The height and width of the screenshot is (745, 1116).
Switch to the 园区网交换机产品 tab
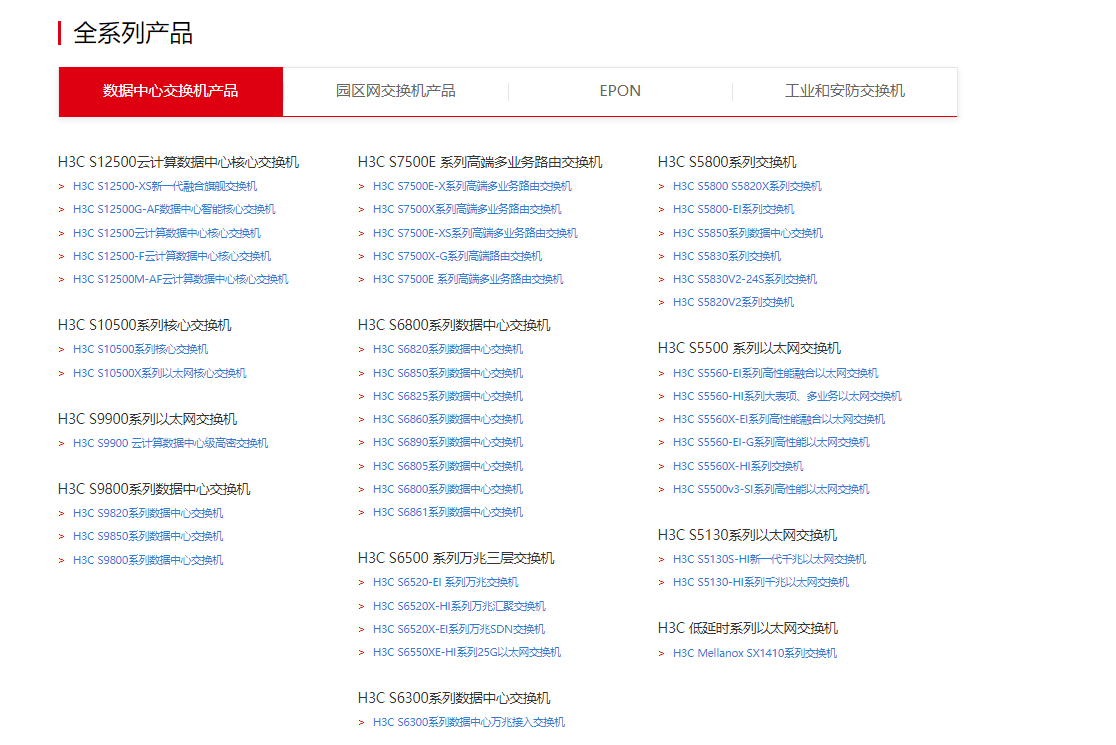click(x=396, y=91)
